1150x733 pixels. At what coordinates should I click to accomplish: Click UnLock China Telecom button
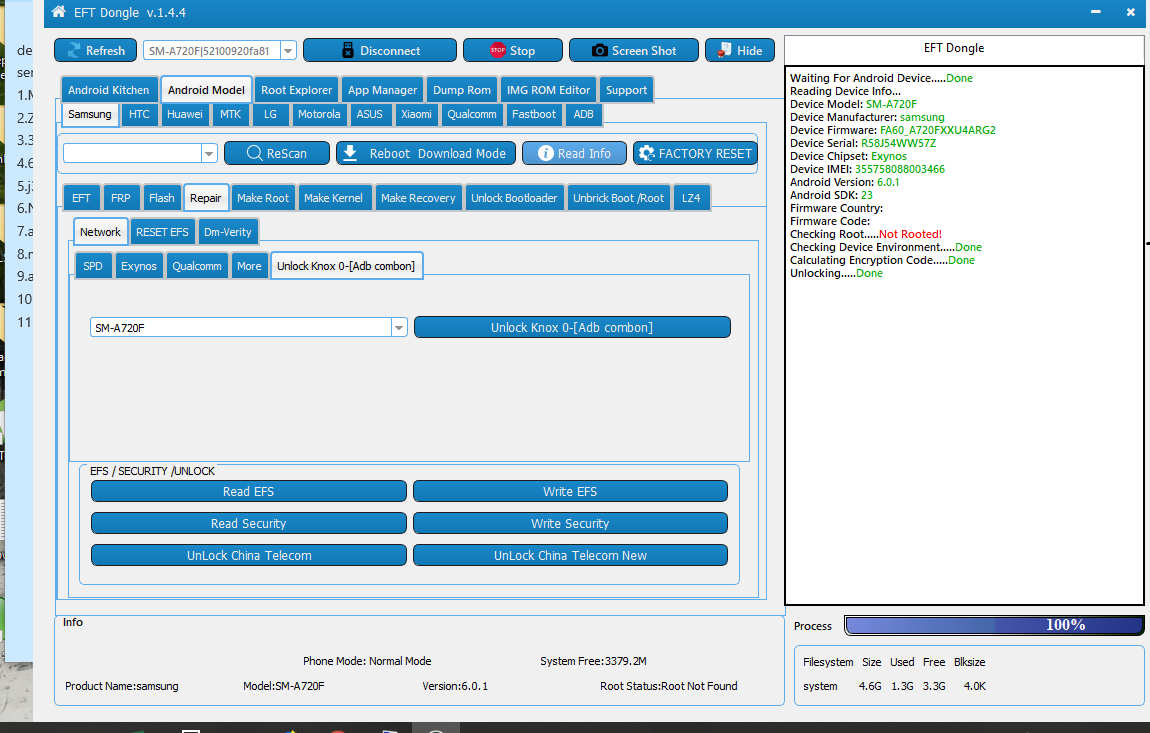pos(249,555)
